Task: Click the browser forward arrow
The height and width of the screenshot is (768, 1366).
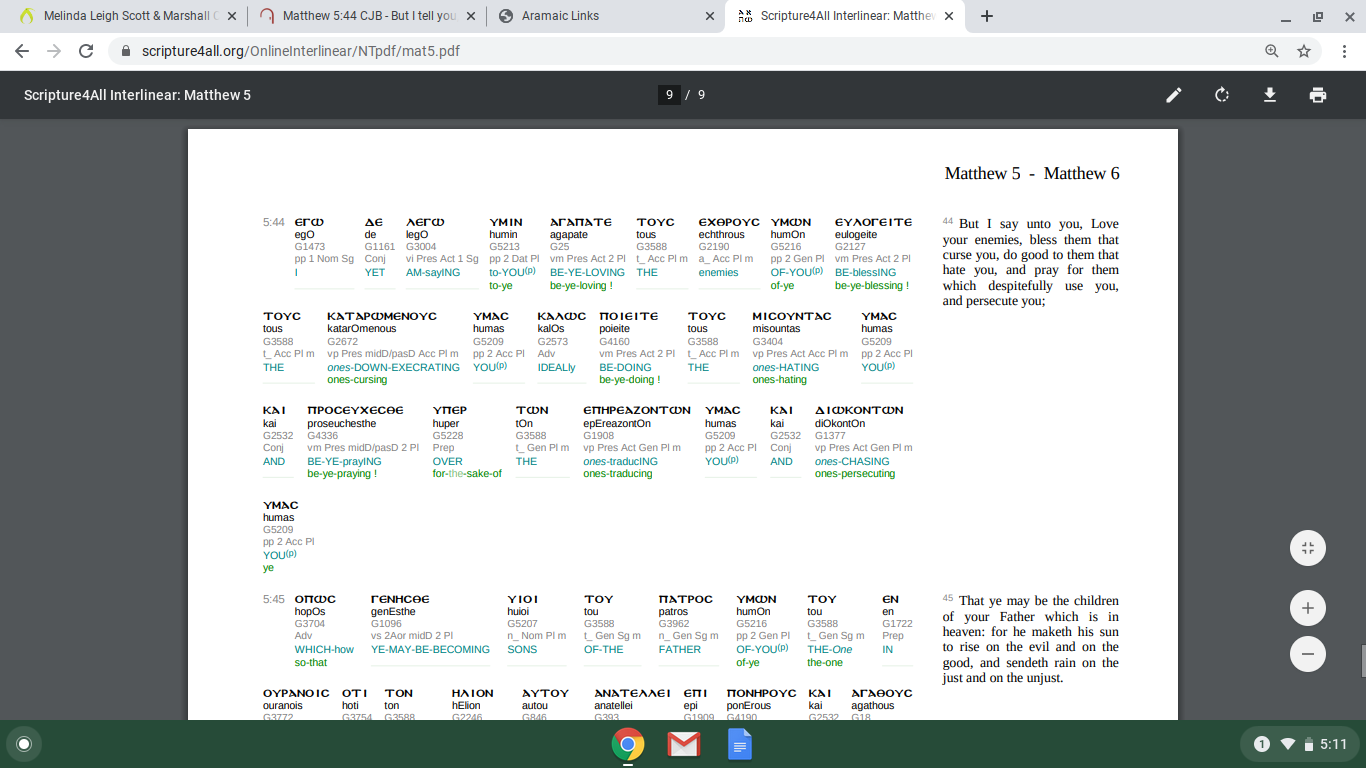Action: coord(54,51)
